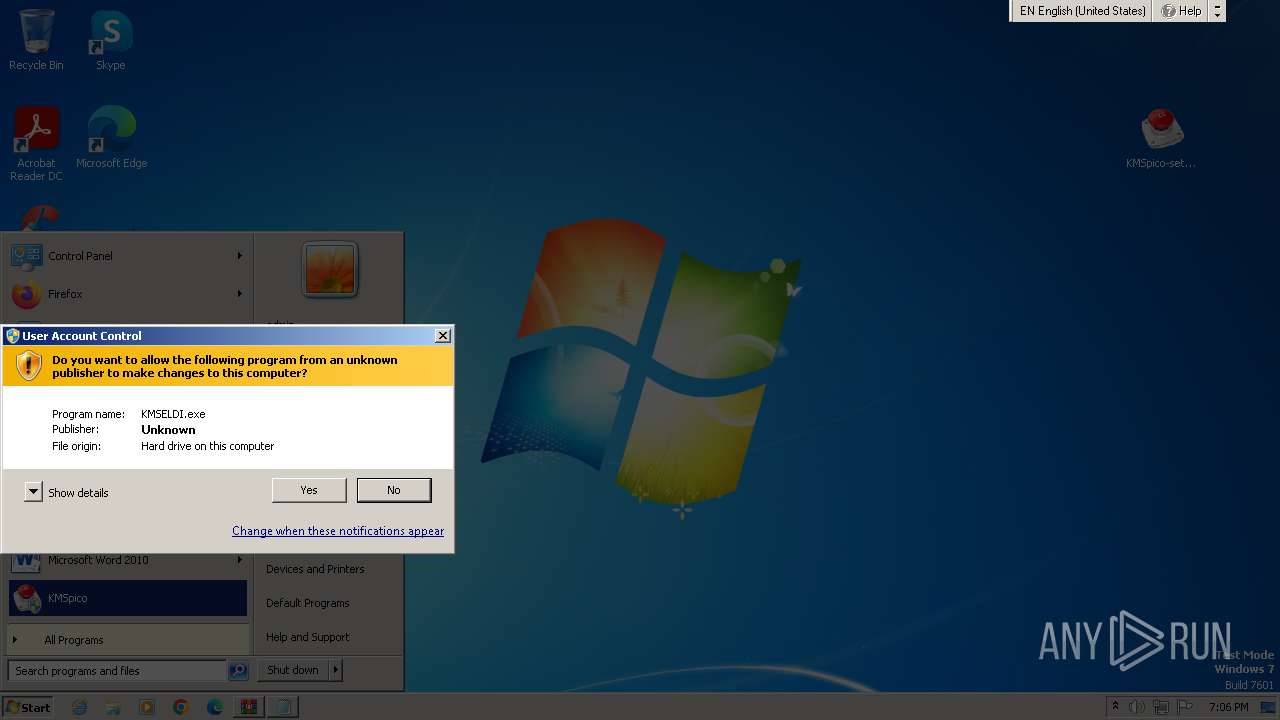Screen dimensions: 1280x720
Task: Select Firefox in Start menu
Action: tap(127, 294)
